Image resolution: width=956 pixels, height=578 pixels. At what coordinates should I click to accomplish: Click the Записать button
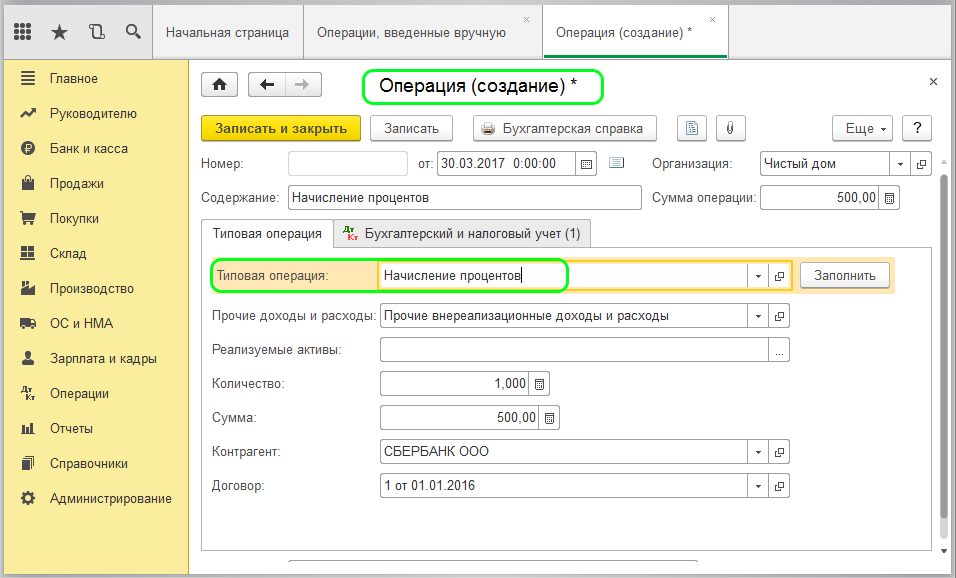coord(412,128)
